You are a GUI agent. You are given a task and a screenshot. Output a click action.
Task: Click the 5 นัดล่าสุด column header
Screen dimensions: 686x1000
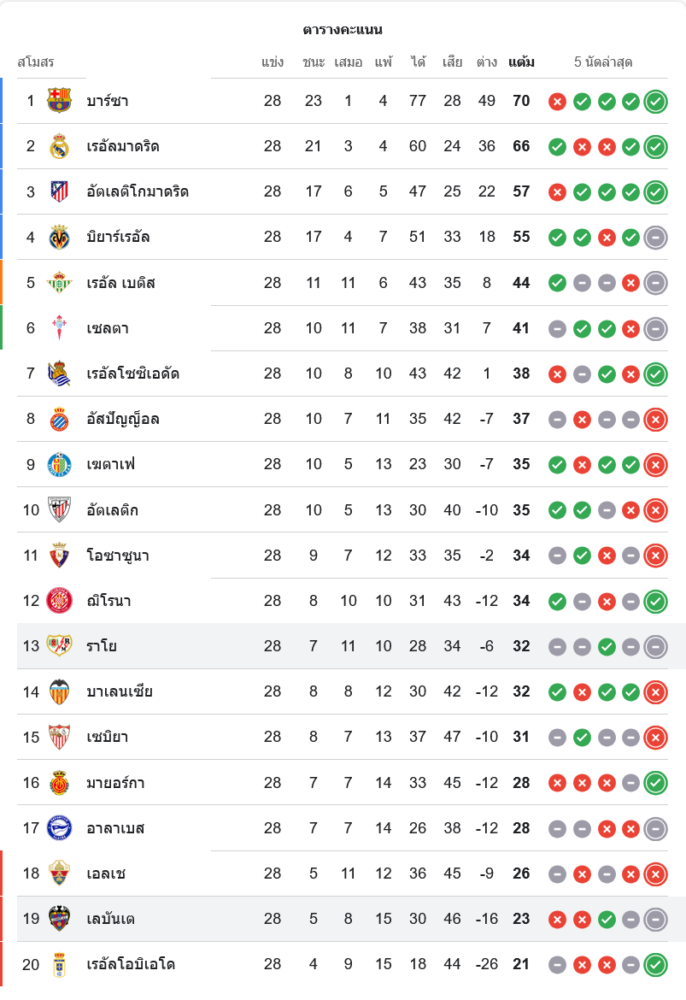(603, 62)
